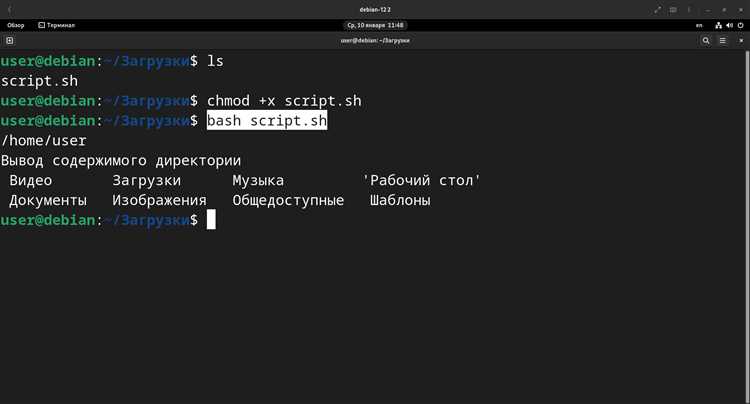Select the '/home/user' output line
750x404 pixels.
44,141
